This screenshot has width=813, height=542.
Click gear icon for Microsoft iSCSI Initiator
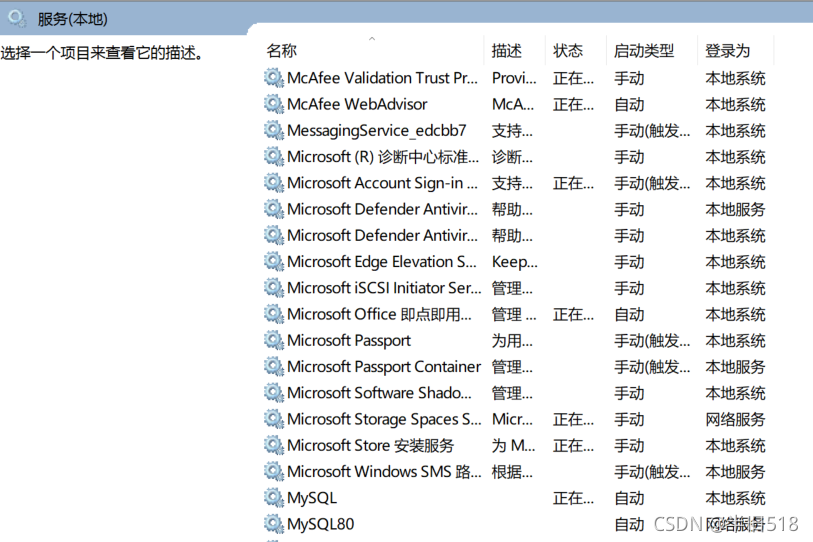(274, 287)
